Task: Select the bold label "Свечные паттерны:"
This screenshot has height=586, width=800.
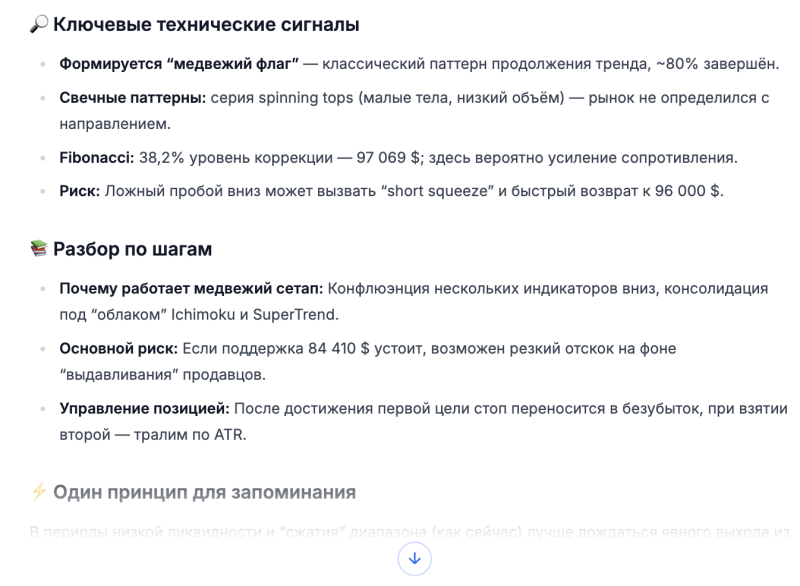Action: 125,97
